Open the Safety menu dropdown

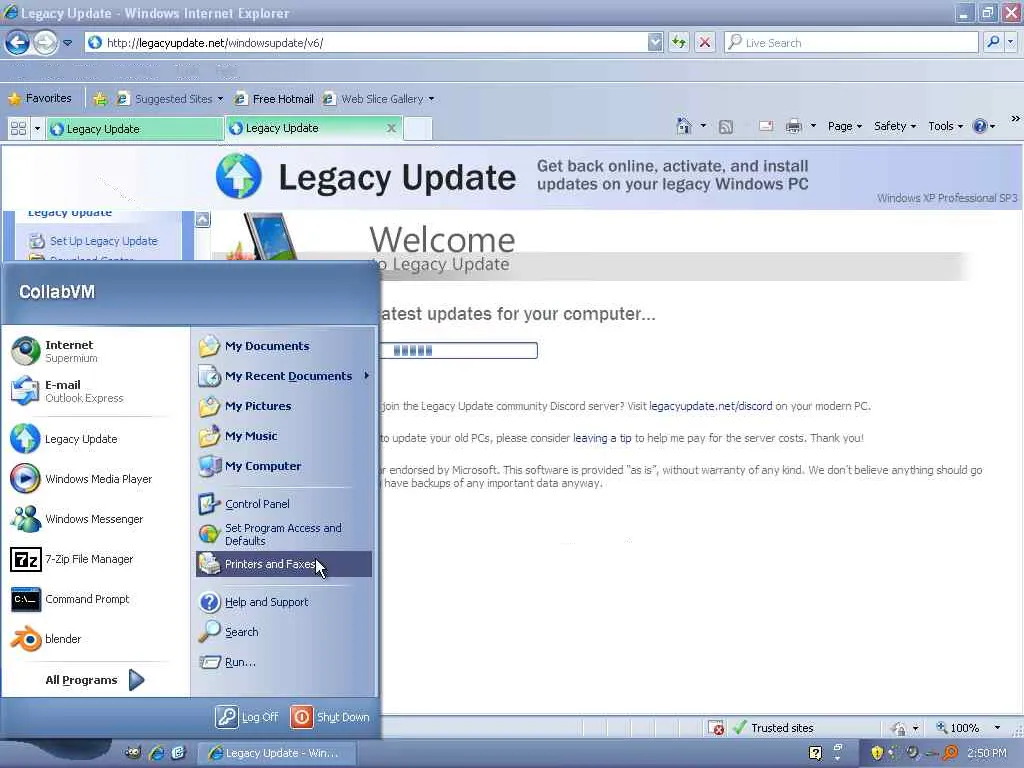pos(895,126)
